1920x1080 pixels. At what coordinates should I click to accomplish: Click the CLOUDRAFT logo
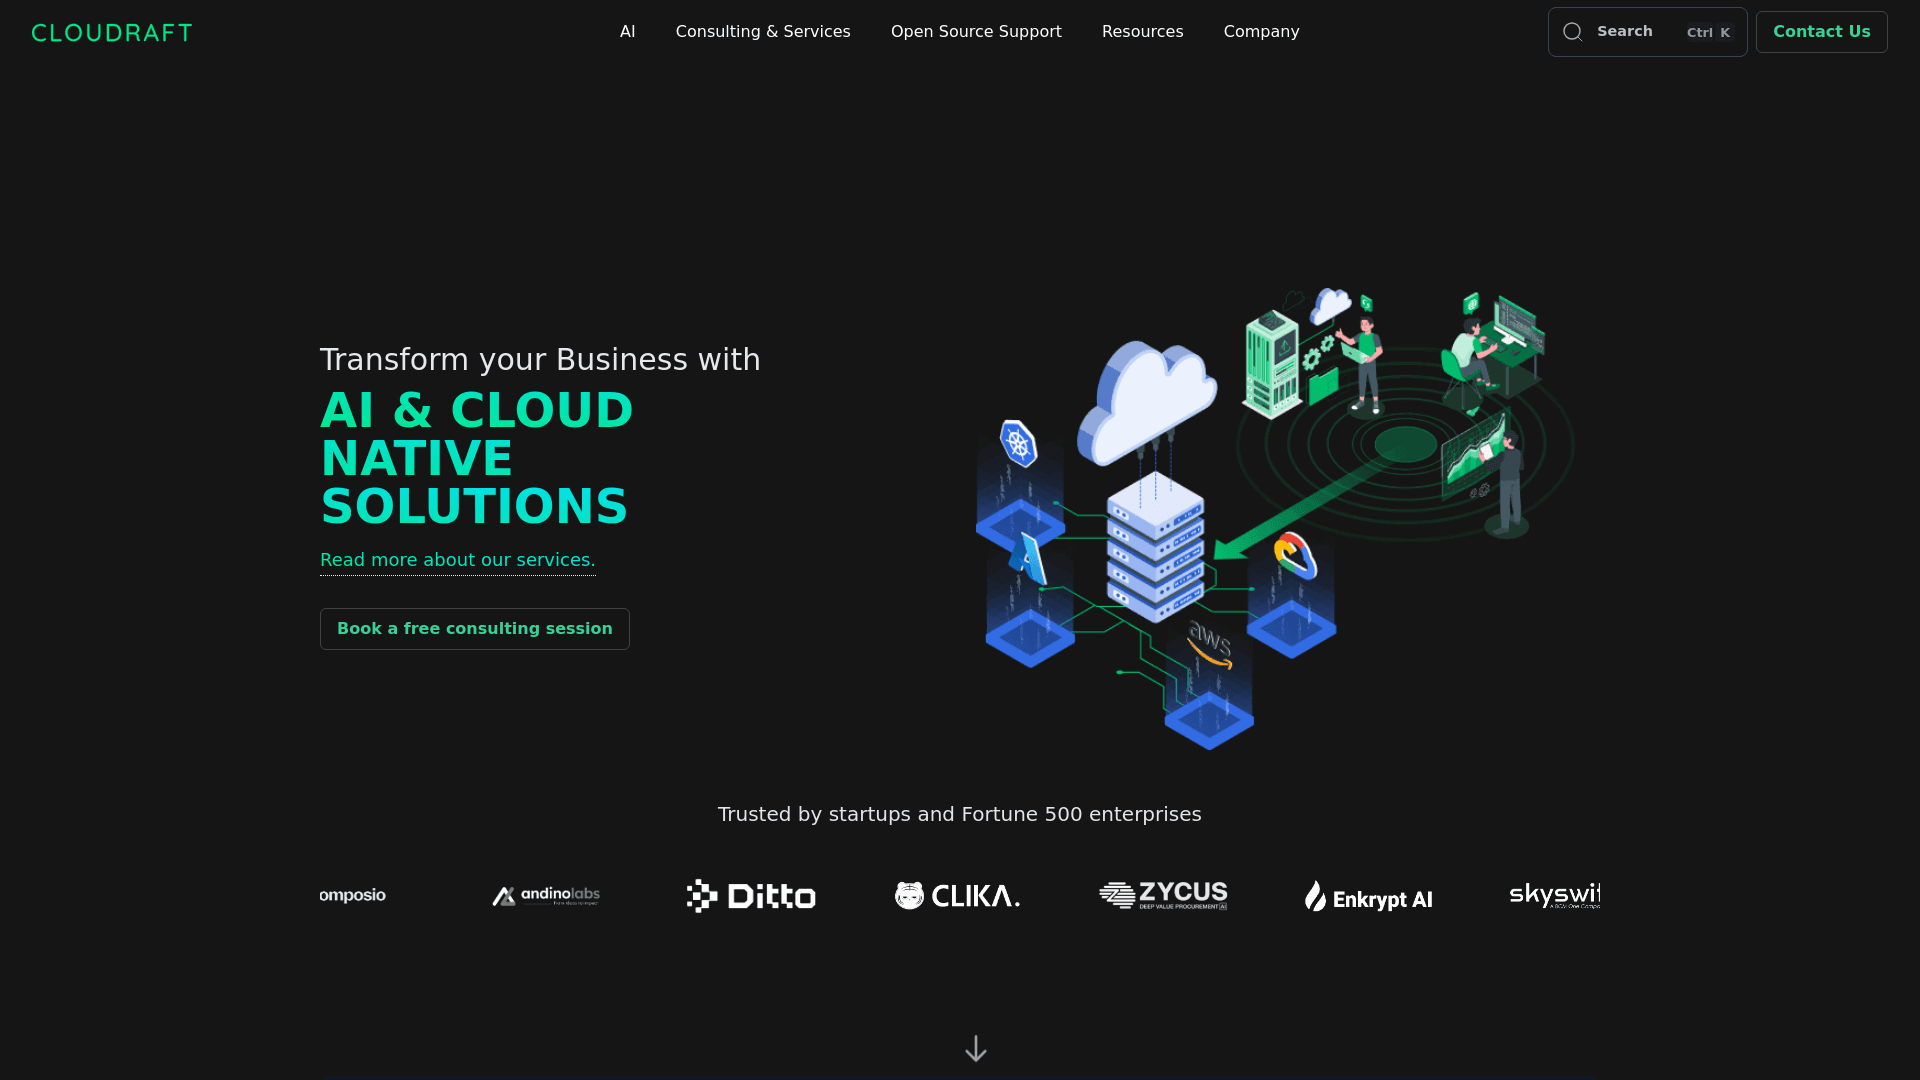coord(111,32)
